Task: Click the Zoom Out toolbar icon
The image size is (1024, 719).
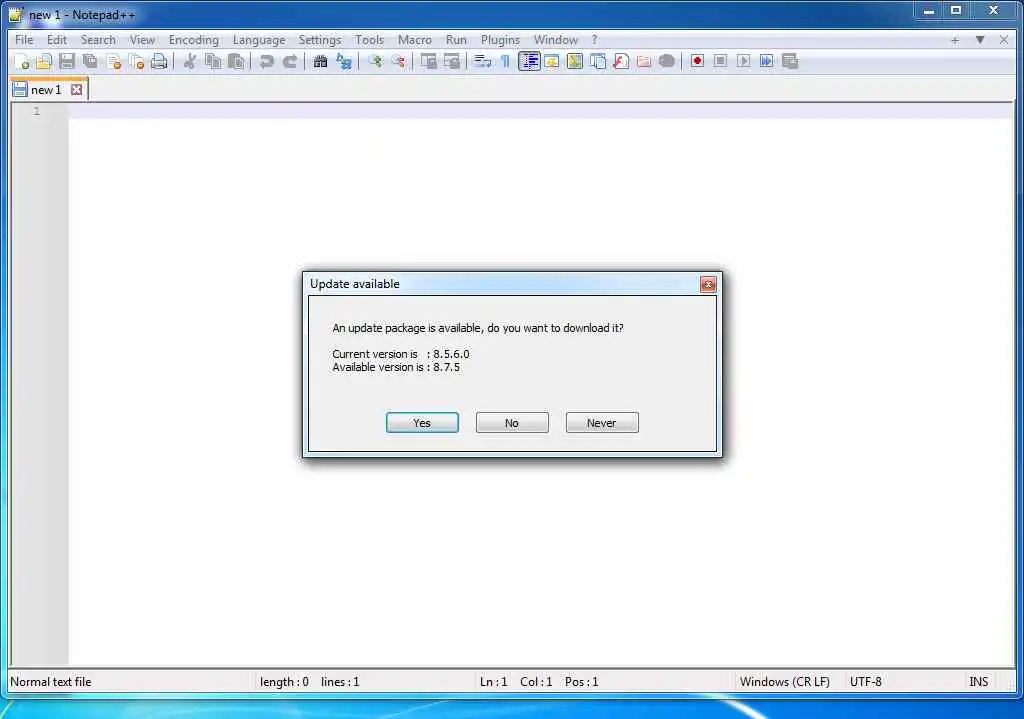Action: point(397,61)
